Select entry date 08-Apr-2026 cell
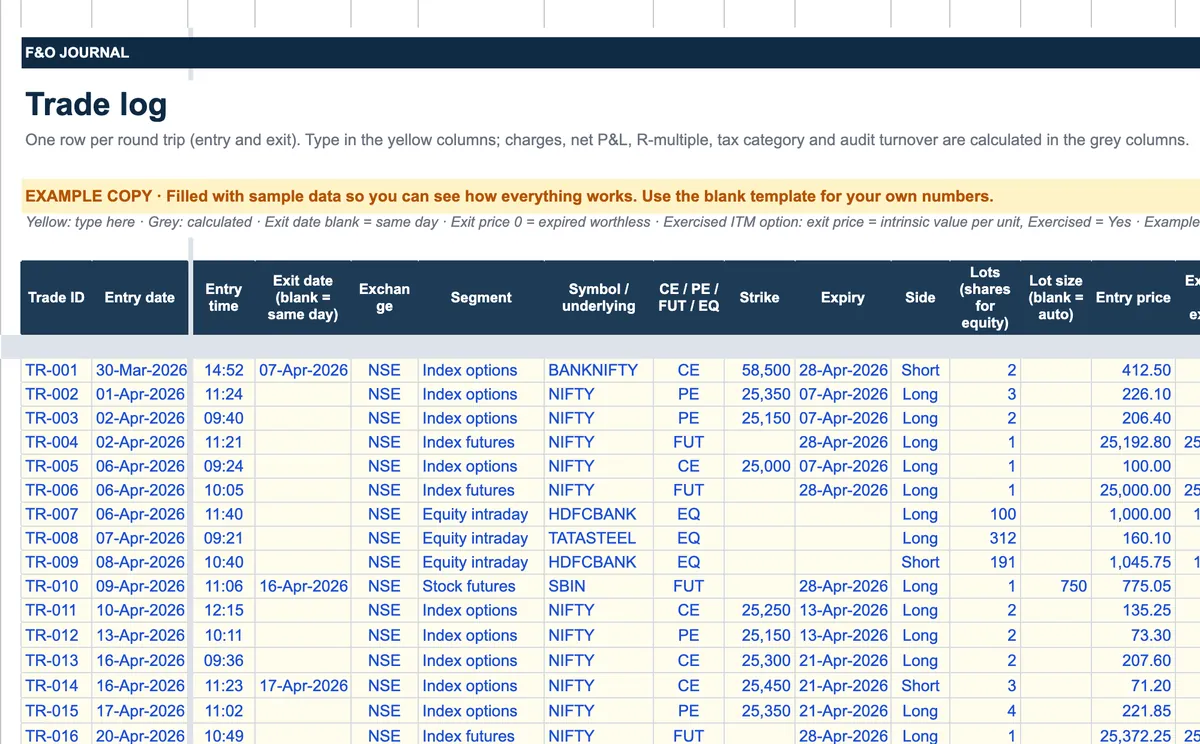Image resolution: width=1200 pixels, height=744 pixels. coord(140,562)
